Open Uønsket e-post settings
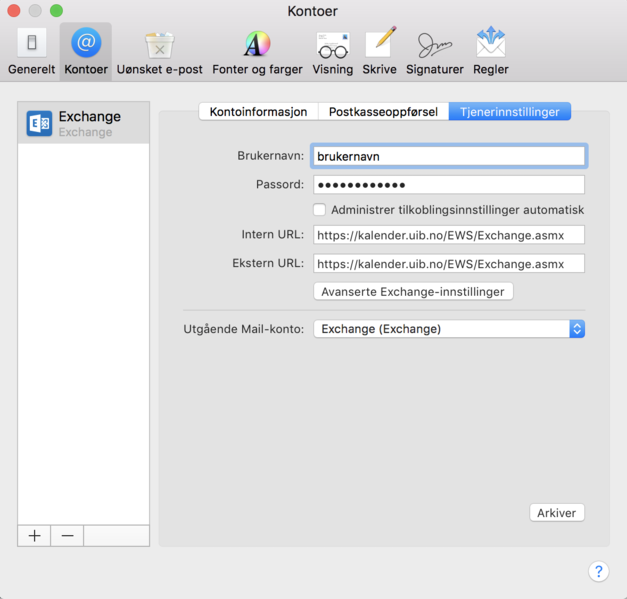Viewport: 627px width, 599px height. pos(159,52)
